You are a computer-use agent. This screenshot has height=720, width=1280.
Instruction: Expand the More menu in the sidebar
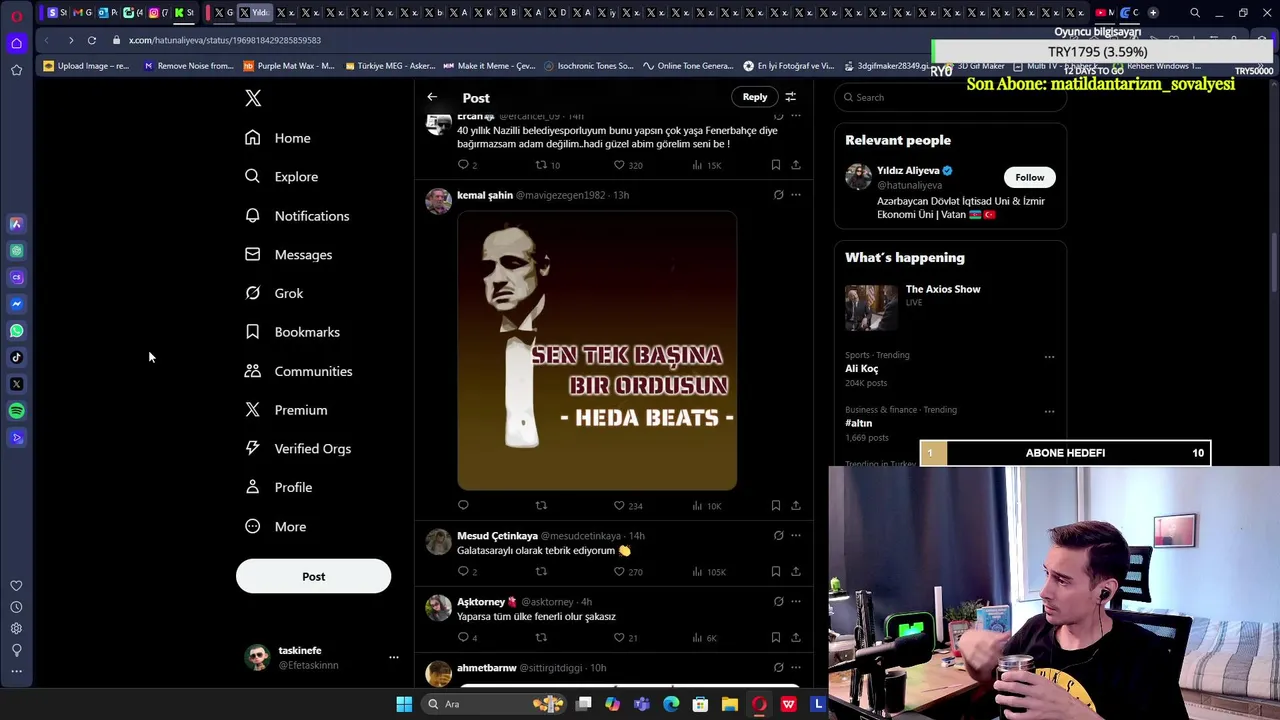click(275, 527)
